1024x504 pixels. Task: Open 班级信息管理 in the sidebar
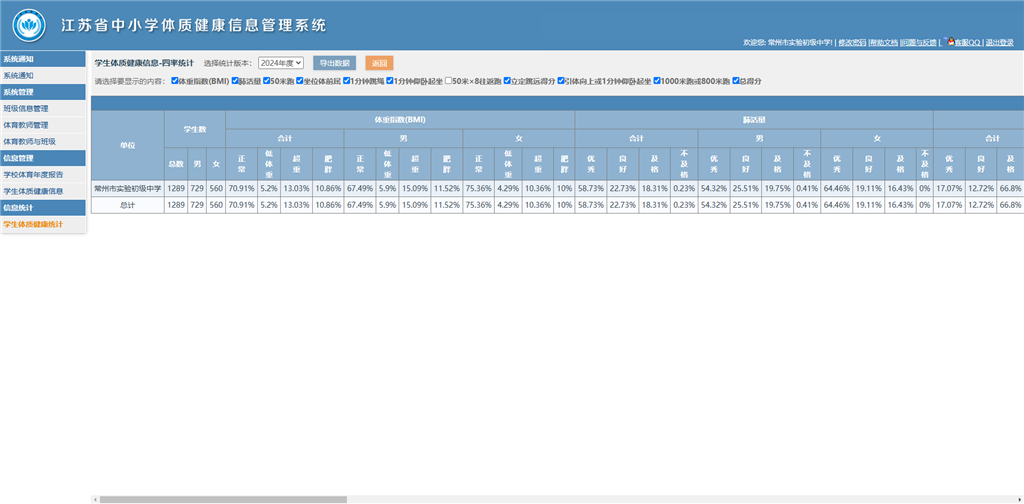(x=26, y=108)
